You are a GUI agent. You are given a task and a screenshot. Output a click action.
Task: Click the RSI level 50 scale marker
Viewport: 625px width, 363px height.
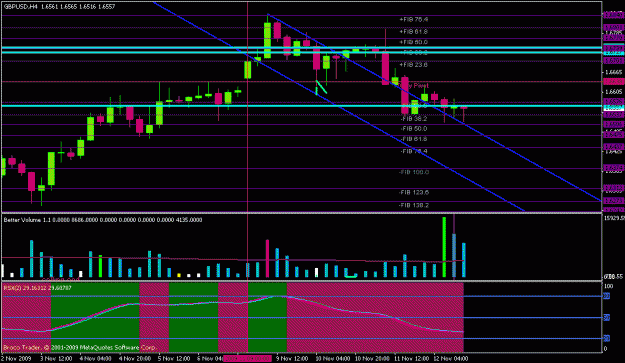[607, 318]
